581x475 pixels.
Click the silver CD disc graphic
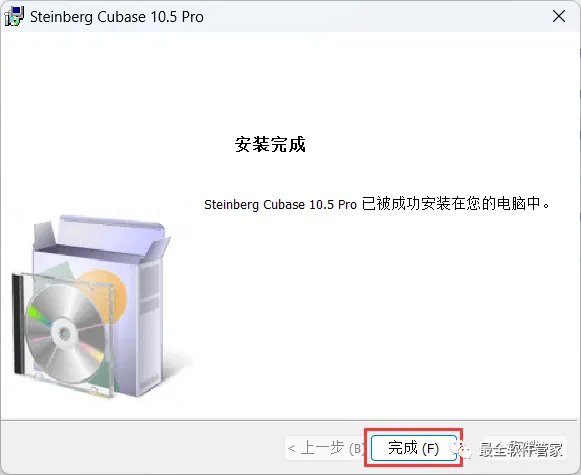click(66, 333)
